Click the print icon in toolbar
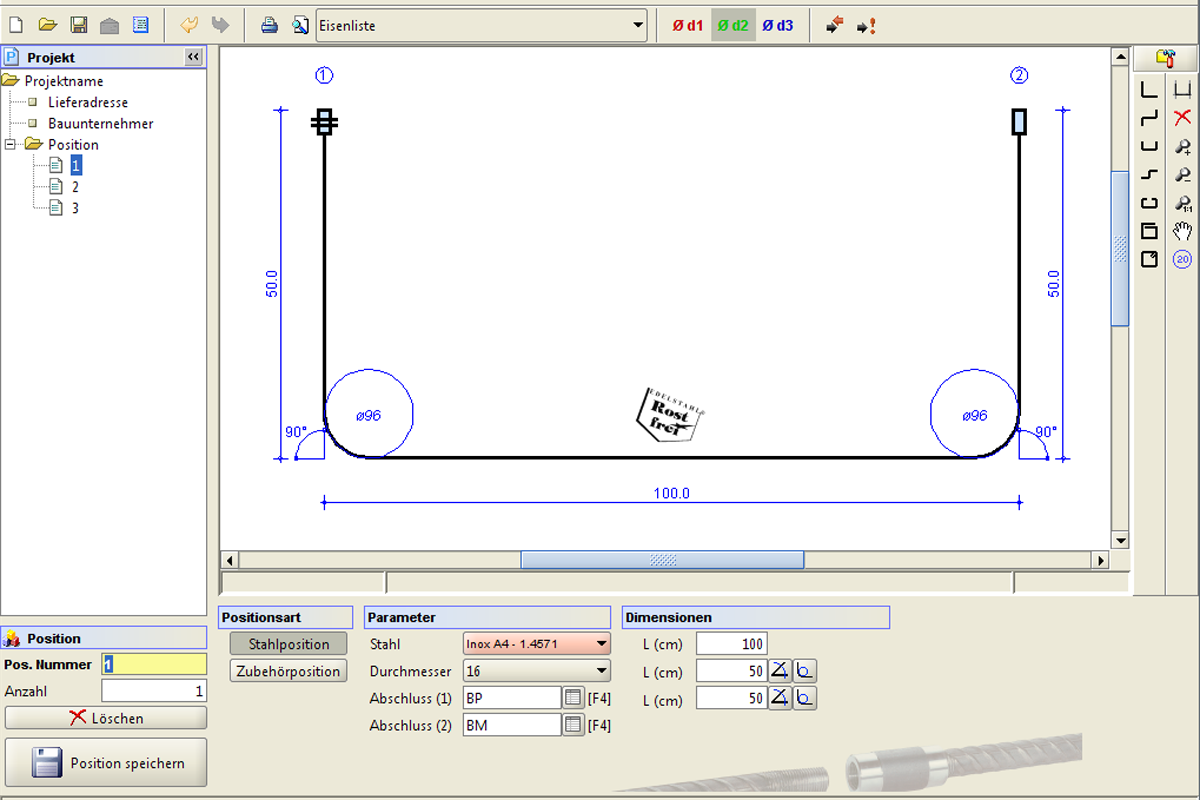 click(x=269, y=25)
